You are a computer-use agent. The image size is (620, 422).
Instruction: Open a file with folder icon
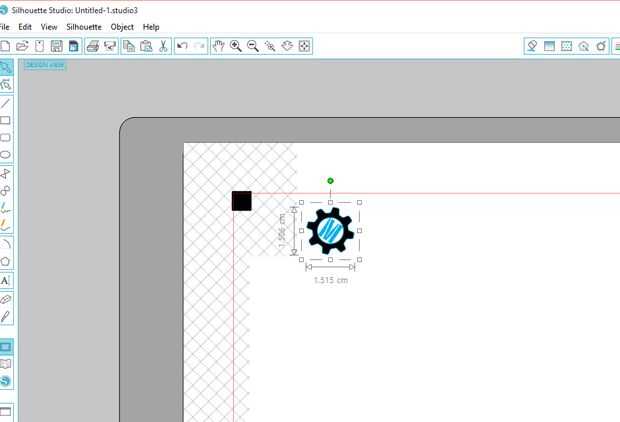[x=22, y=46]
